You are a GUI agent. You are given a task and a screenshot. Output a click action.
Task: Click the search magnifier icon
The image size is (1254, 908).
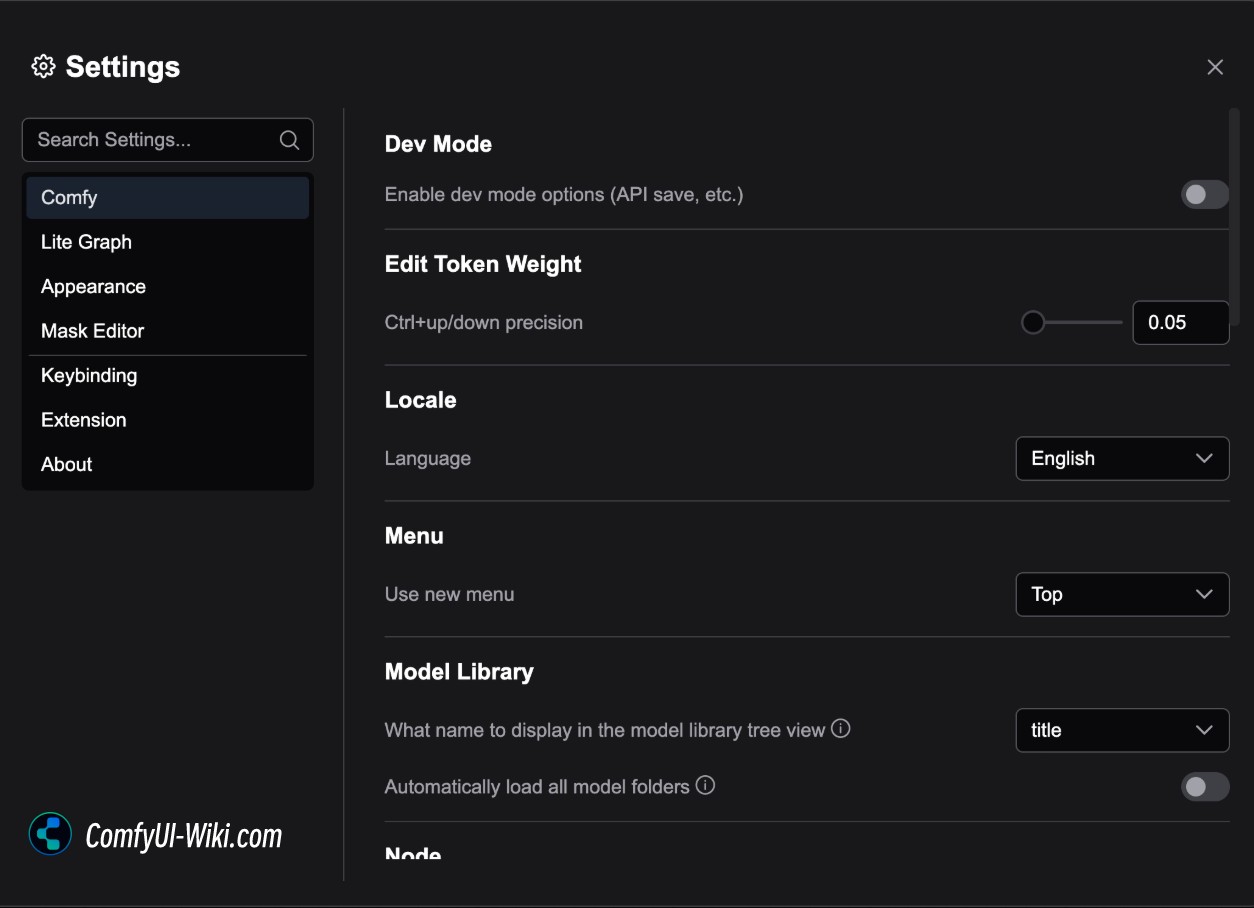tap(289, 140)
